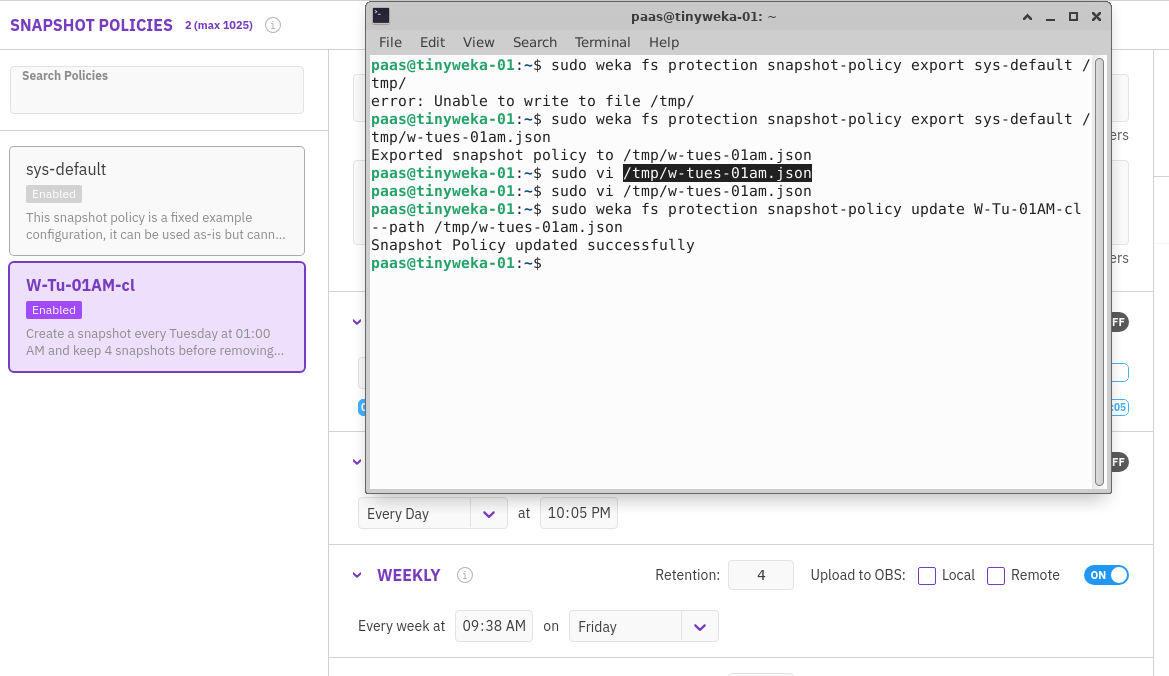Select the sys-default snapshot policy card
The image size is (1169, 676).
(x=157, y=201)
